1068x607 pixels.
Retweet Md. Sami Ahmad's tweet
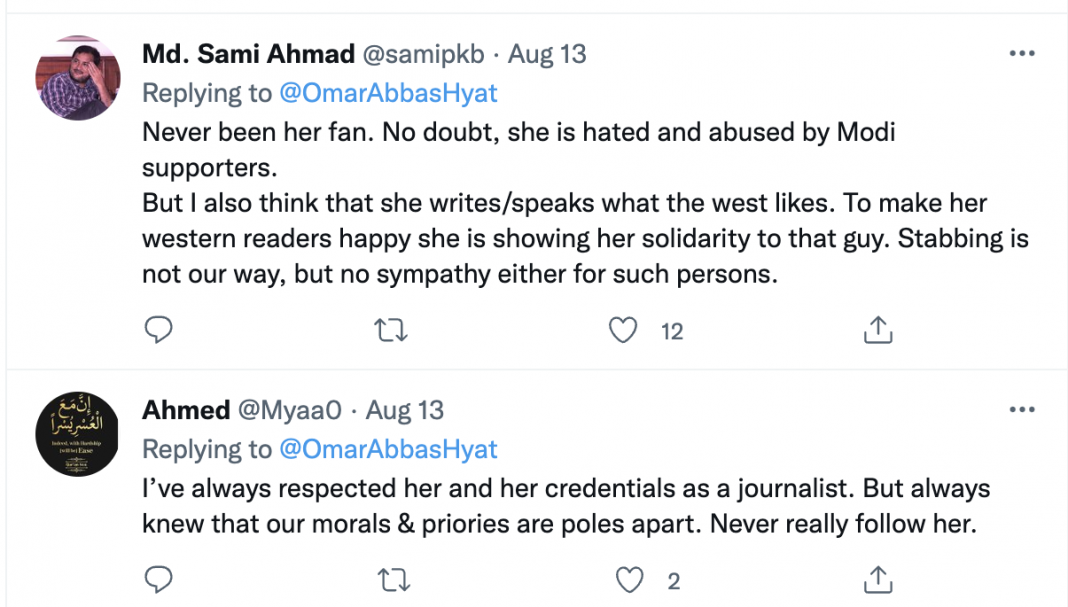[x=390, y=330]
